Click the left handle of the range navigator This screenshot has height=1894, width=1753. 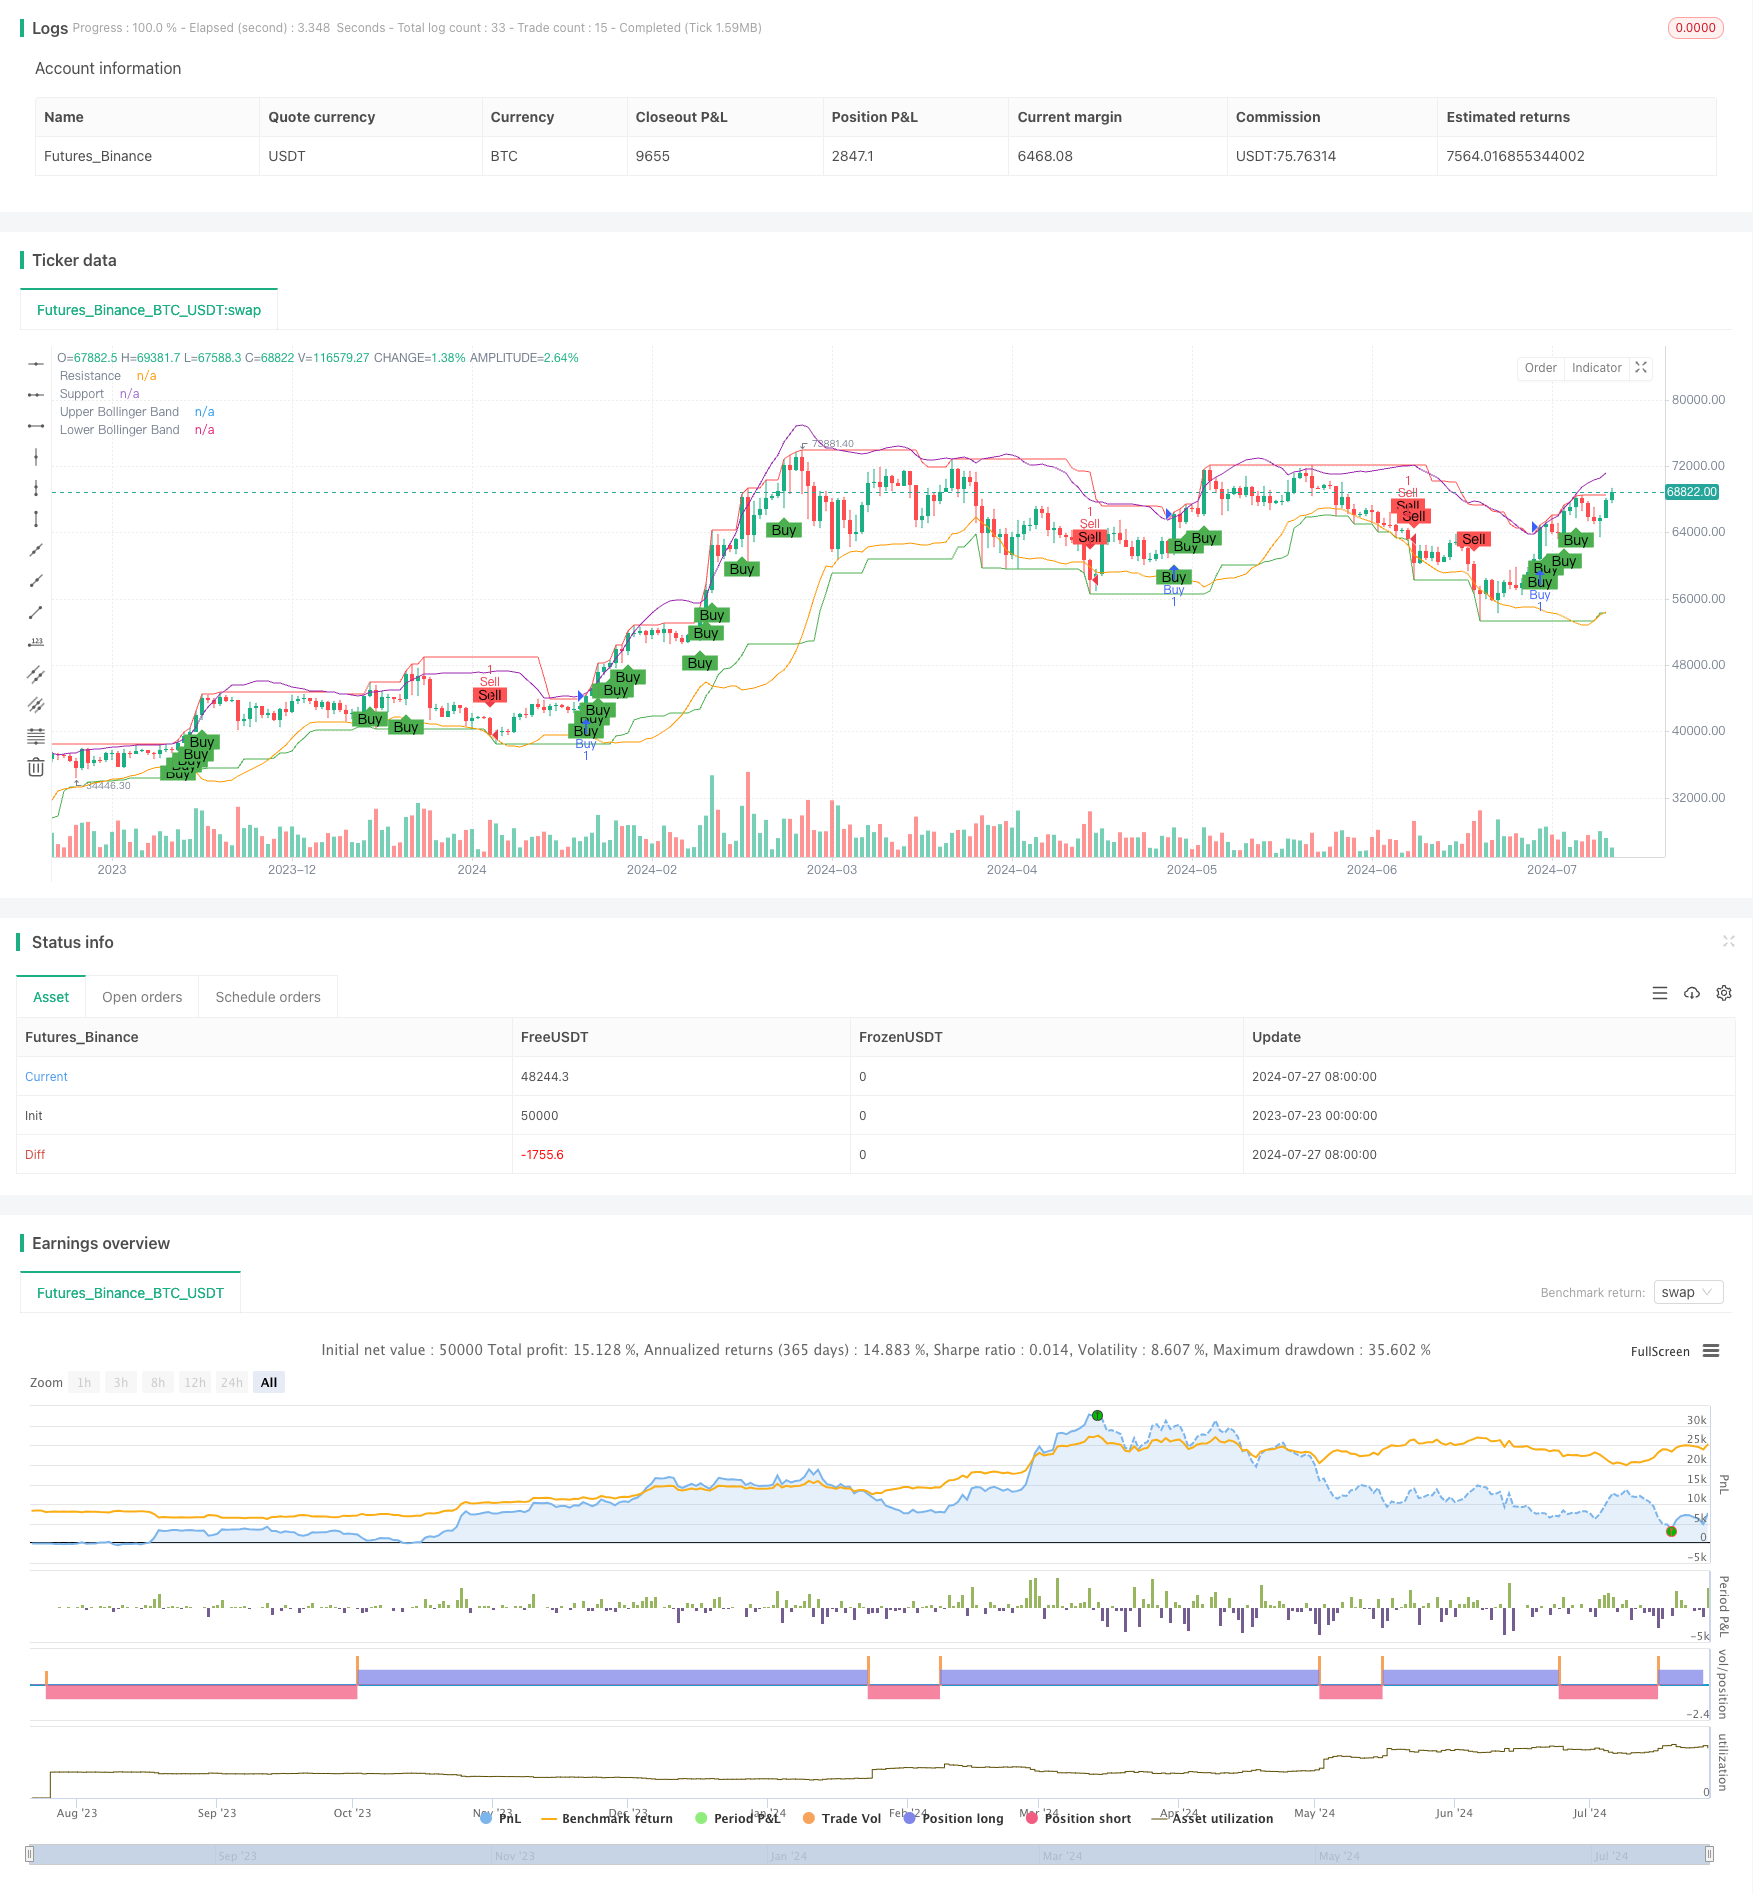[x=30, y=1854]
